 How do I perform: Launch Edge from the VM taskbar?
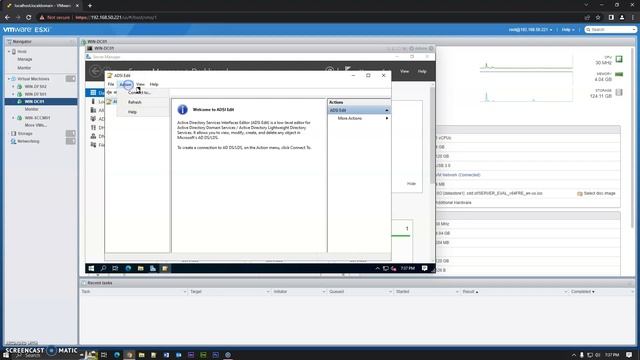click(128, 268)
